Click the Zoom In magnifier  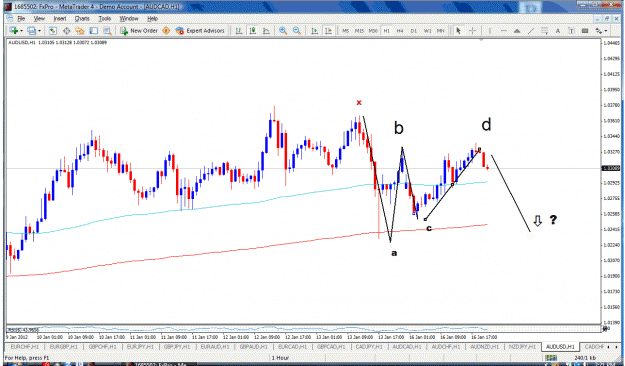283,31
